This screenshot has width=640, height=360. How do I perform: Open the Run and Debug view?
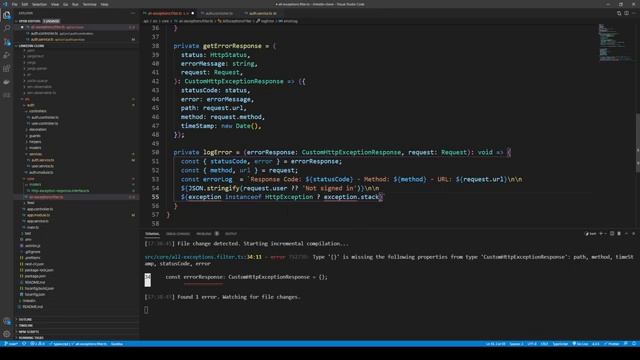tap(7, 55)
